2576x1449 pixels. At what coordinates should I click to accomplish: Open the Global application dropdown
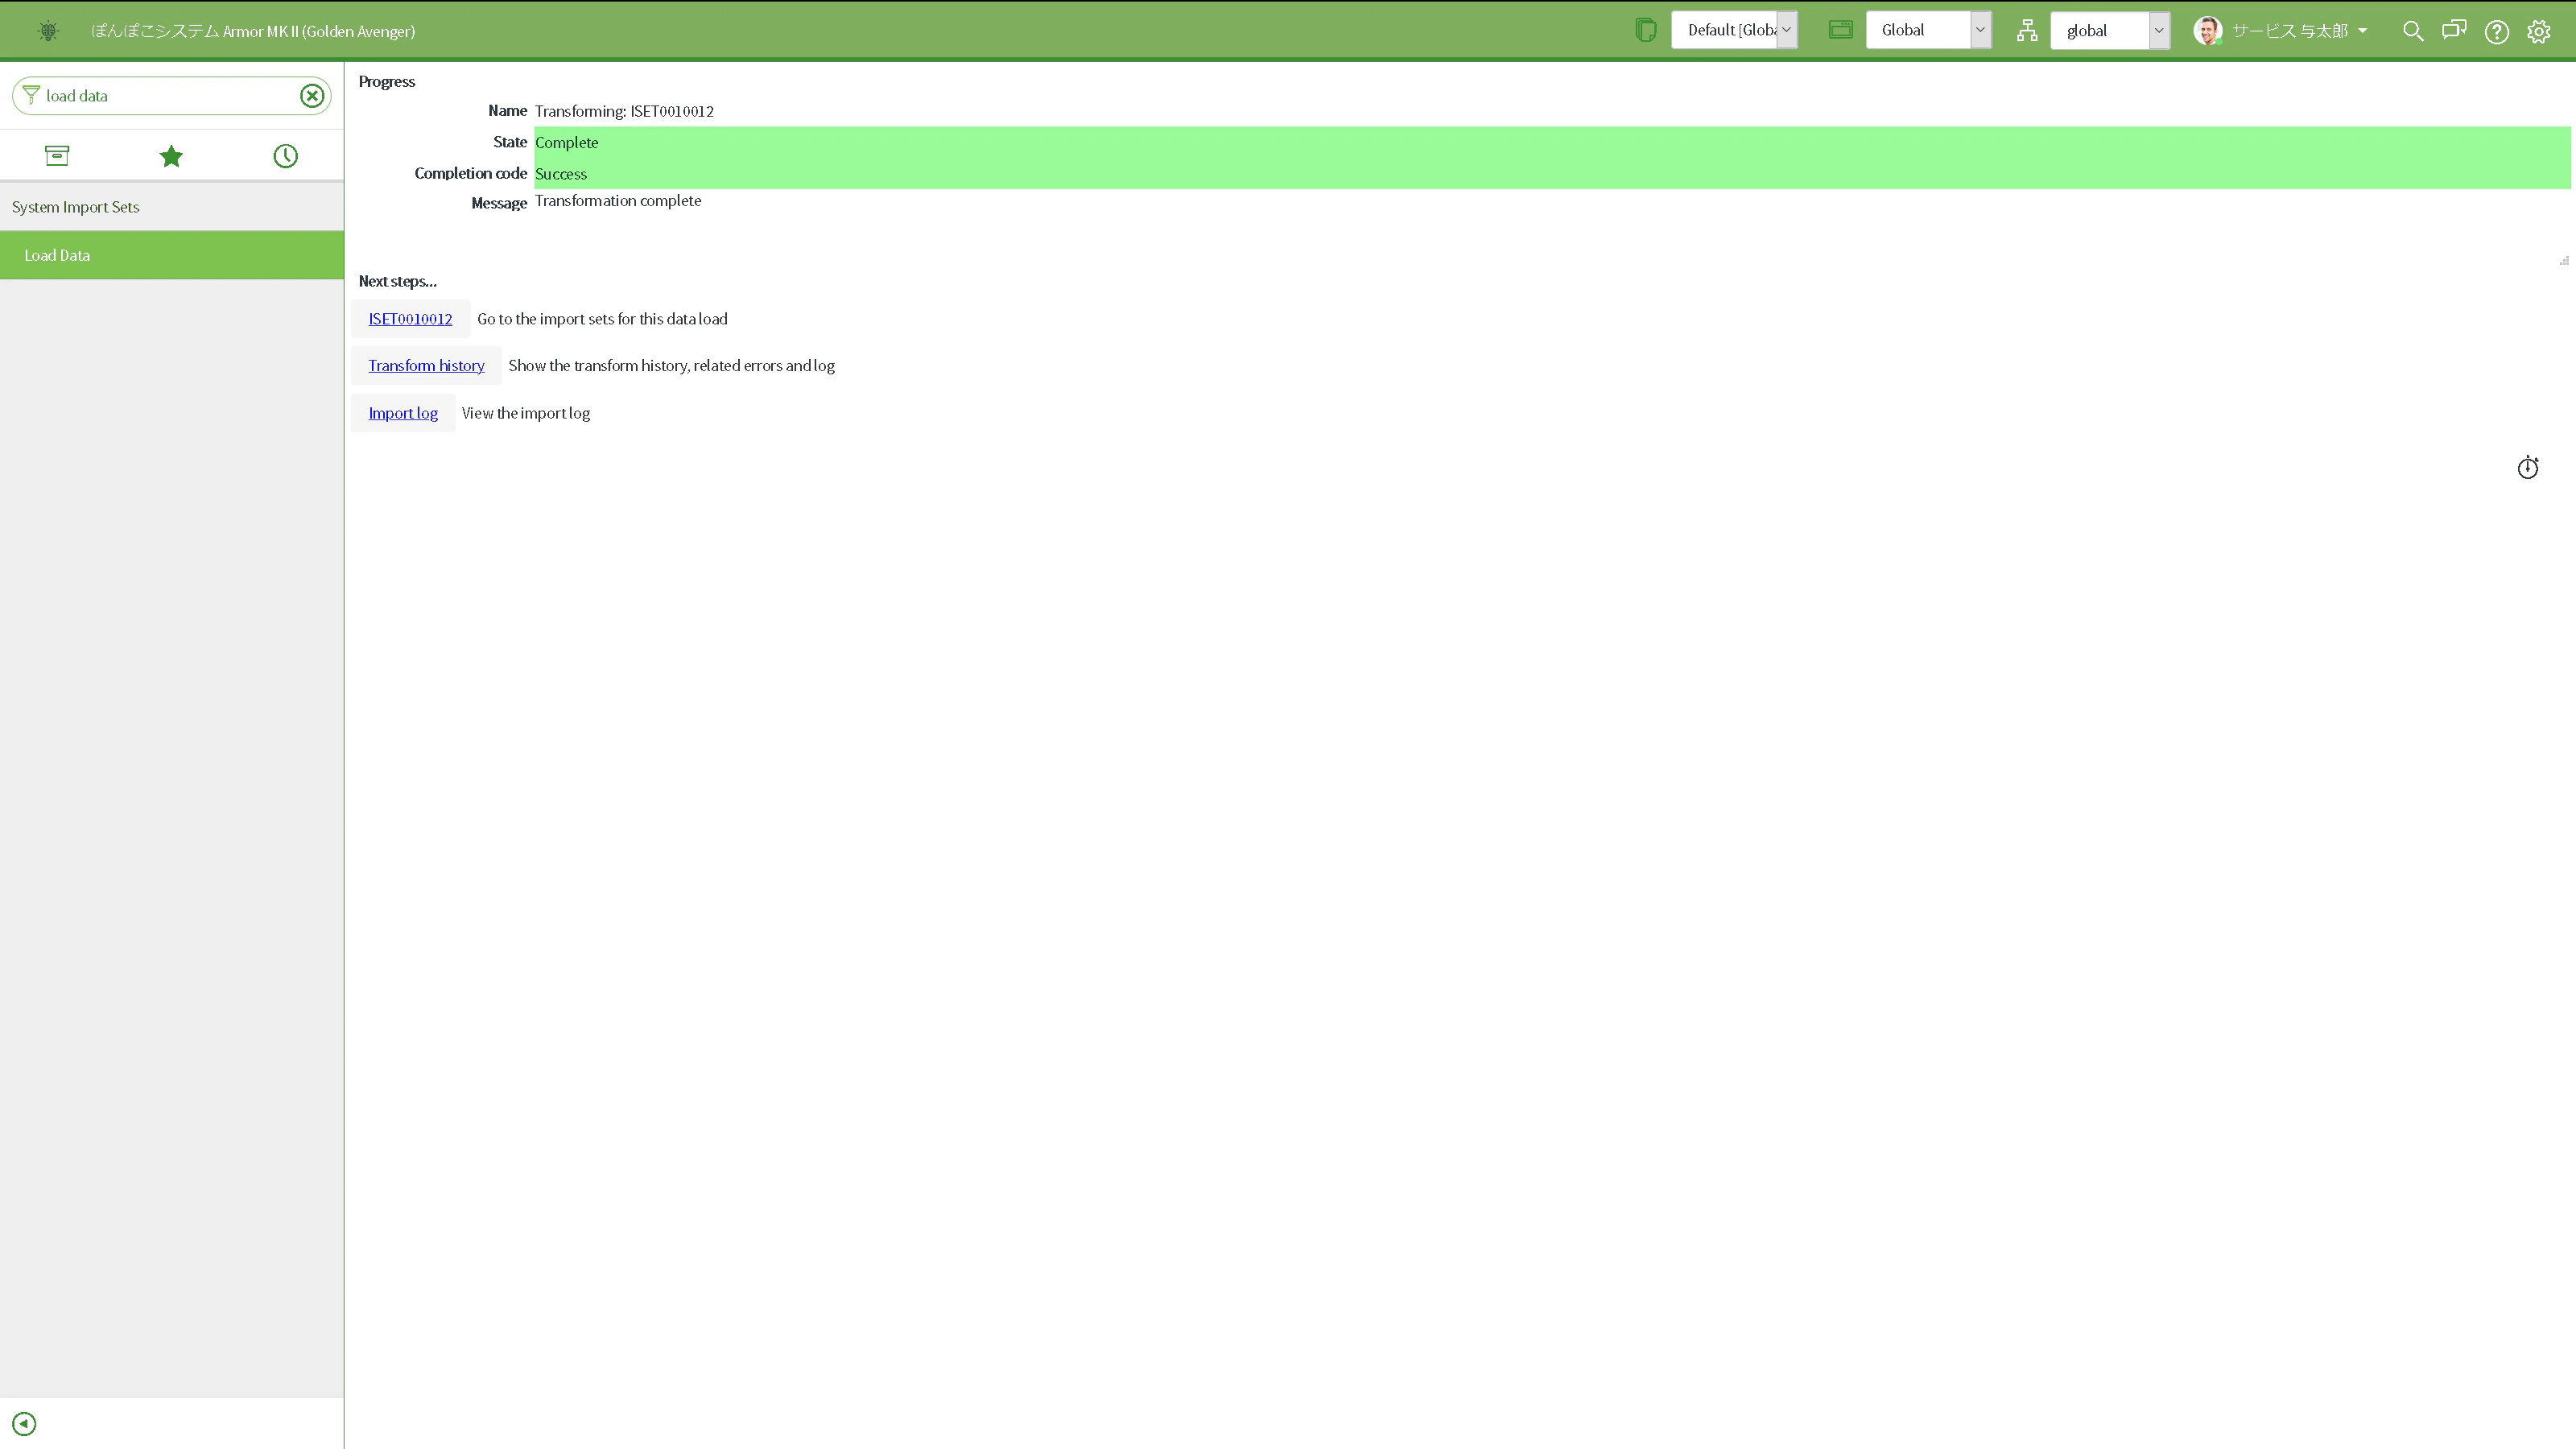[1928, 30]
